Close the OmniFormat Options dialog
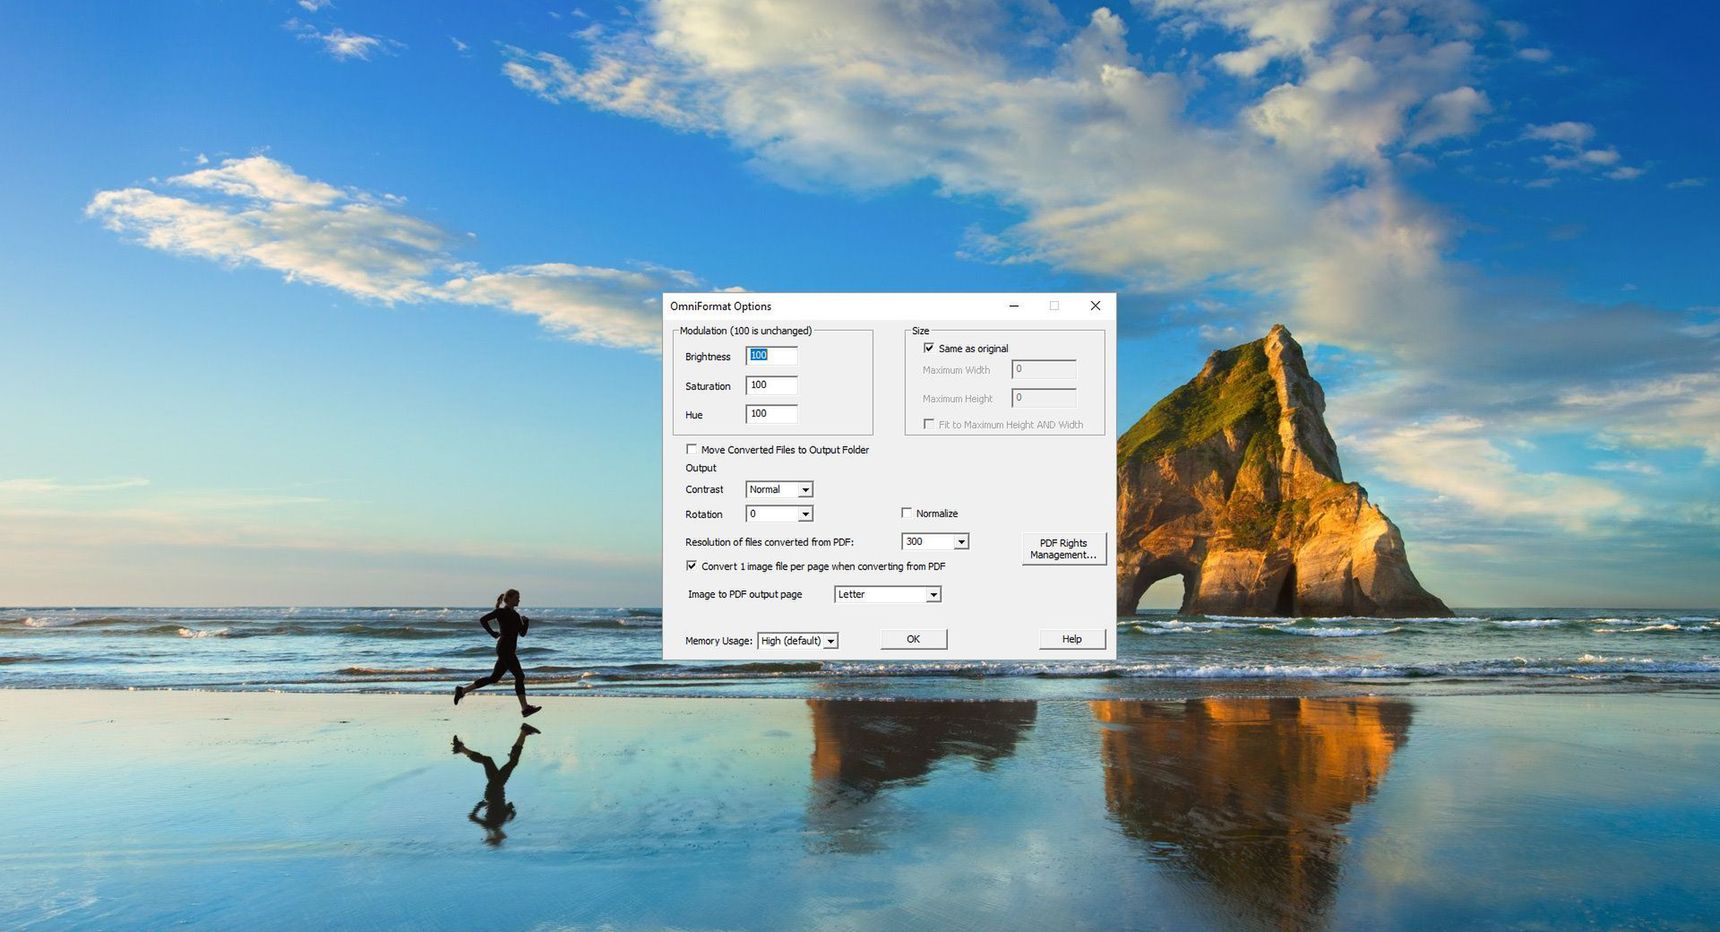Image resolution: width=1720 pixels, height=932 pixels. (x=1095, y=306)
